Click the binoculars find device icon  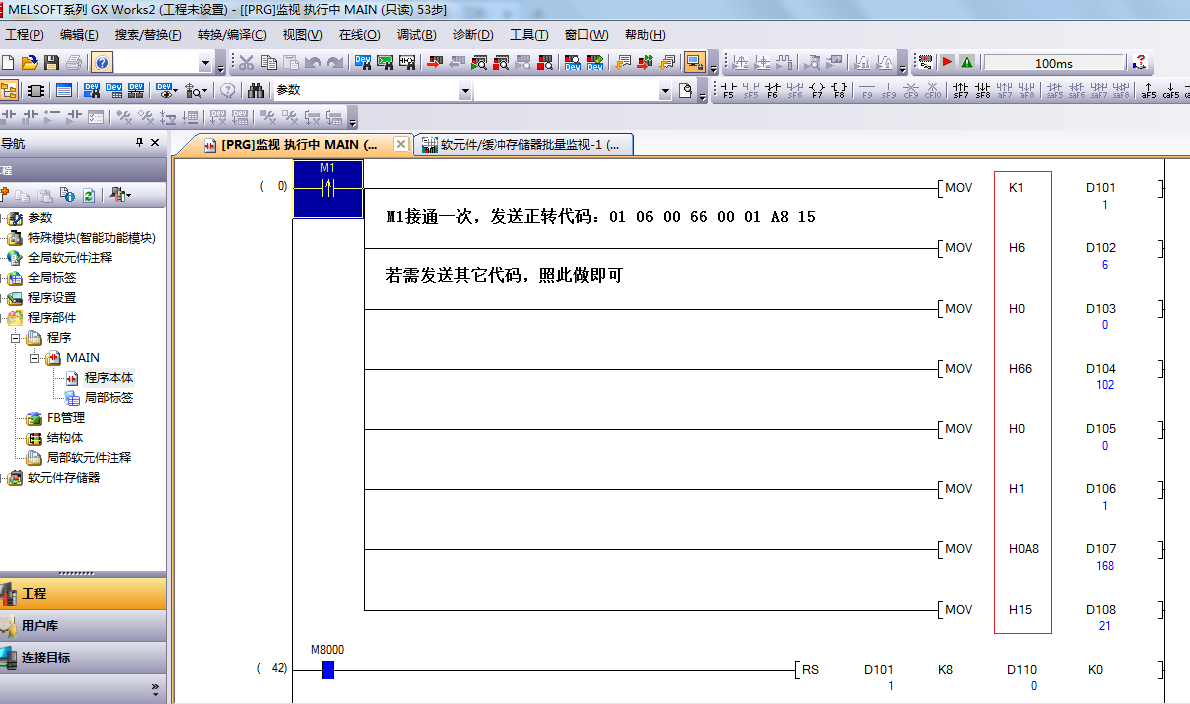[x=256, y=90]
